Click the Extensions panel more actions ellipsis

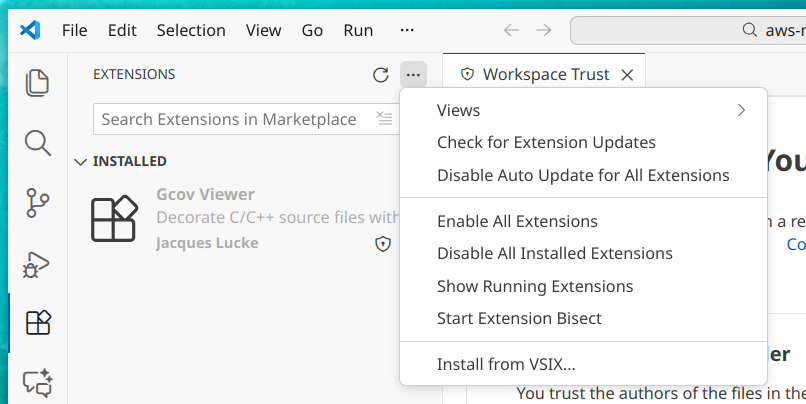pos(412,75)
